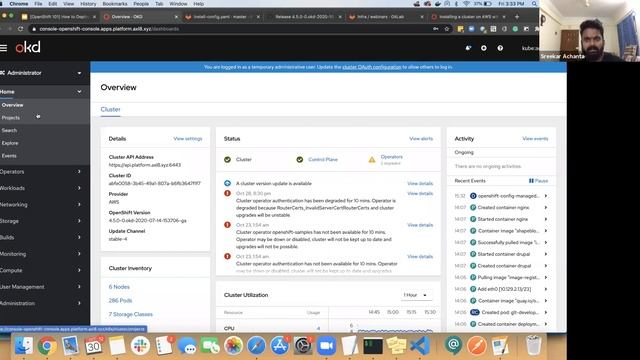
Task: Open 7 Storage Classes inventory link
Action: click(131, 314)
